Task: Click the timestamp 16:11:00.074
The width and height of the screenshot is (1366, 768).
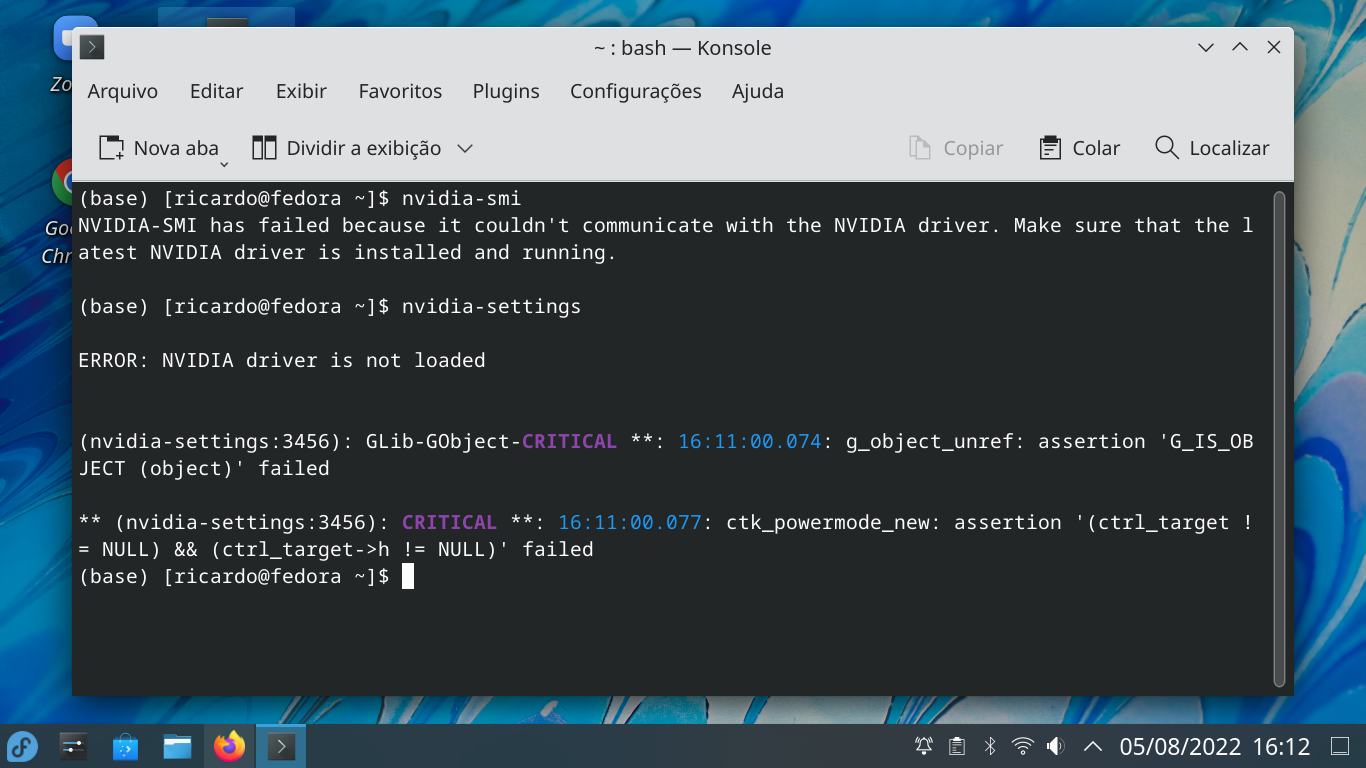Action: (749, 441)
